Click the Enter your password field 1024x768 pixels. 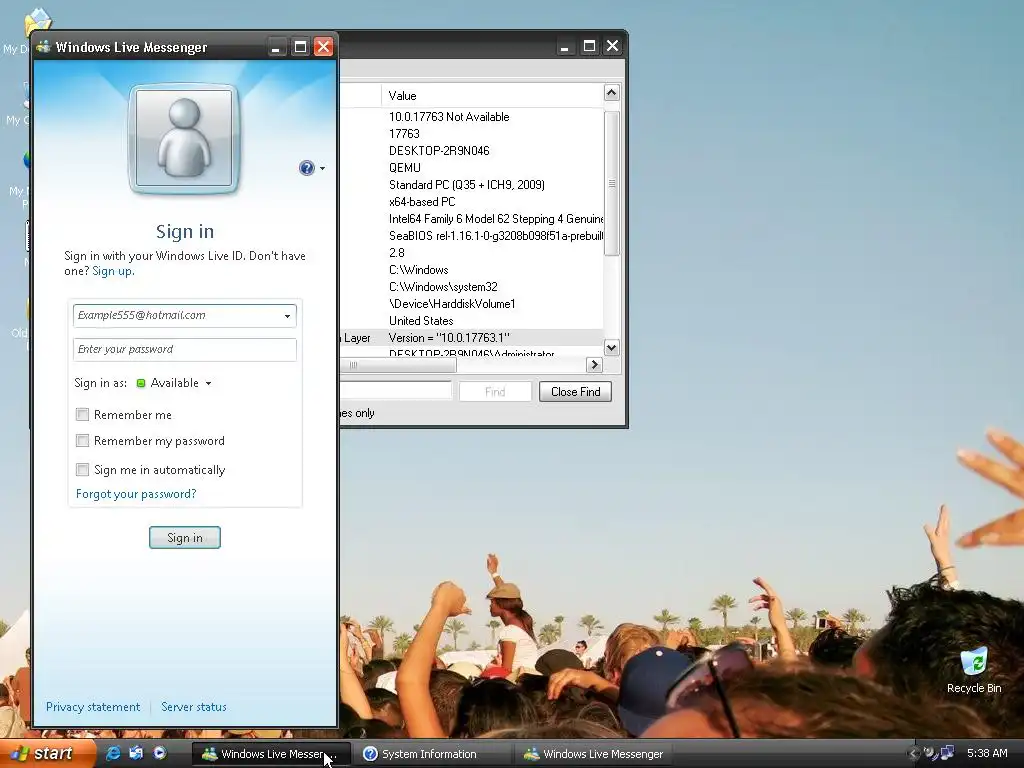(x=185, y=349)
